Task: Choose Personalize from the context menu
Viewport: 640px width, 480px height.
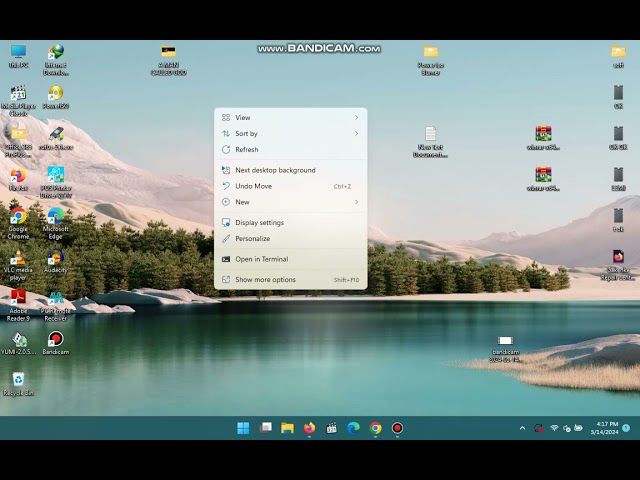Action: 291,238
